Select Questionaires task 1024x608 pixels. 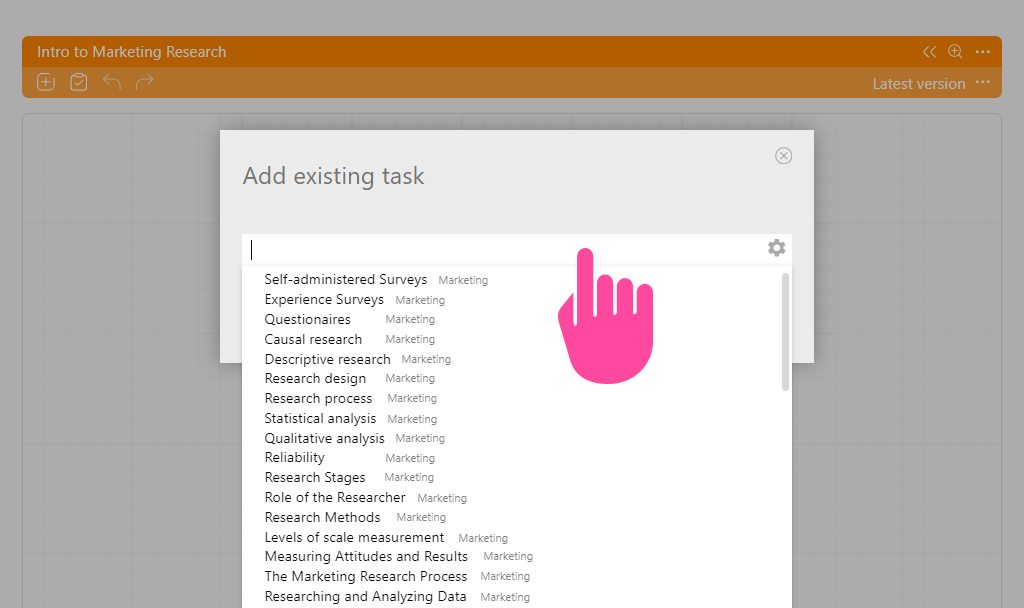pyautogui.click(x=308, y=319)
